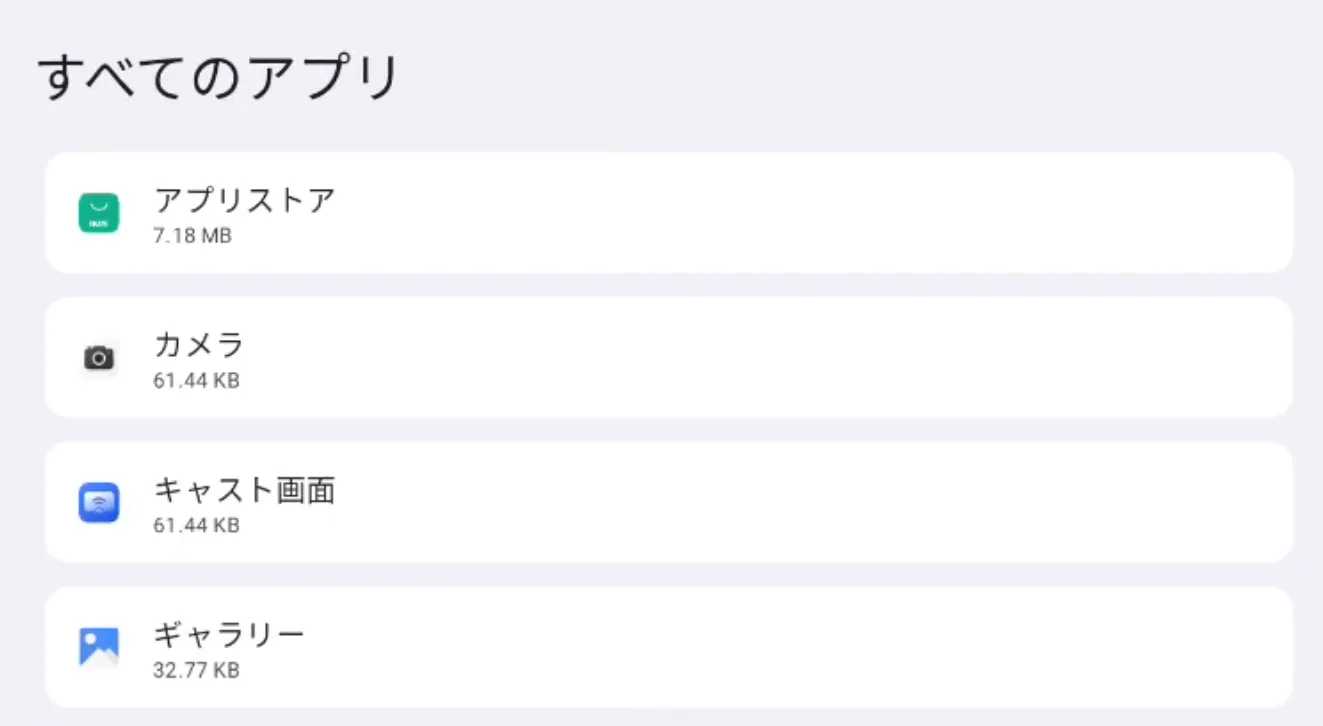
Task: Select the ギャラリー label
Action: click(229, 634)
